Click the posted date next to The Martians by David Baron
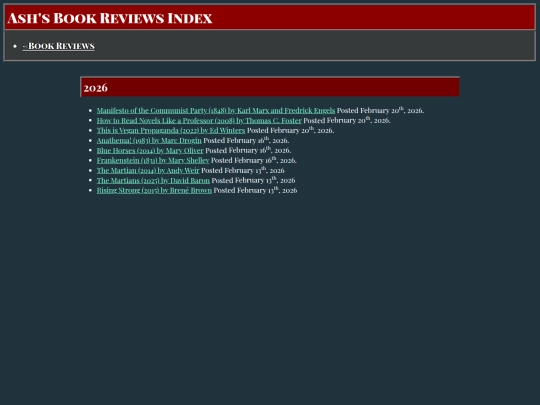This screenshot has width=540, height=405. pyautogui.click(x=253, y=180)
